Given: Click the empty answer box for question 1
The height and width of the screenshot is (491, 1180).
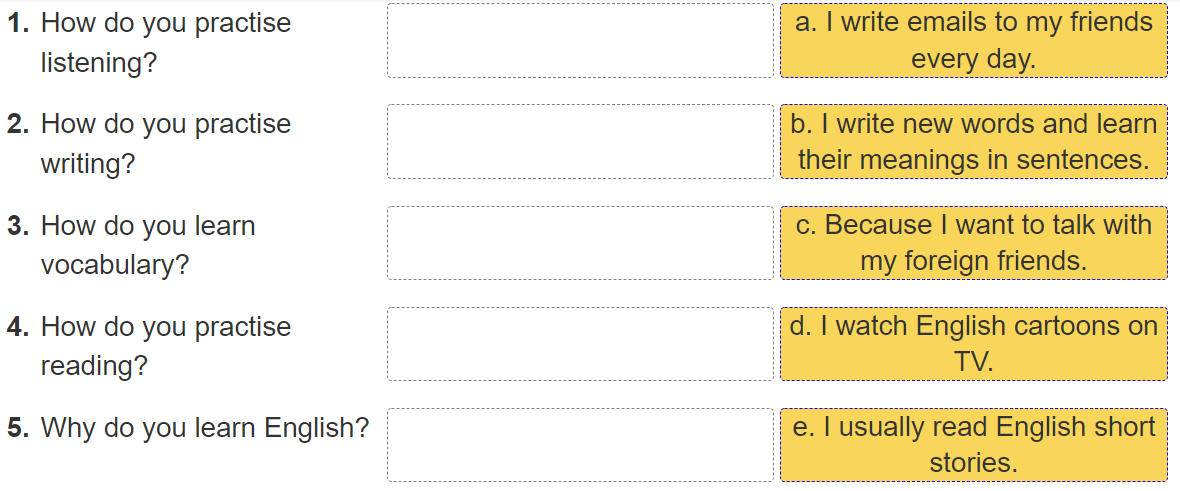Looking at the screenshot, I should 580,41.
